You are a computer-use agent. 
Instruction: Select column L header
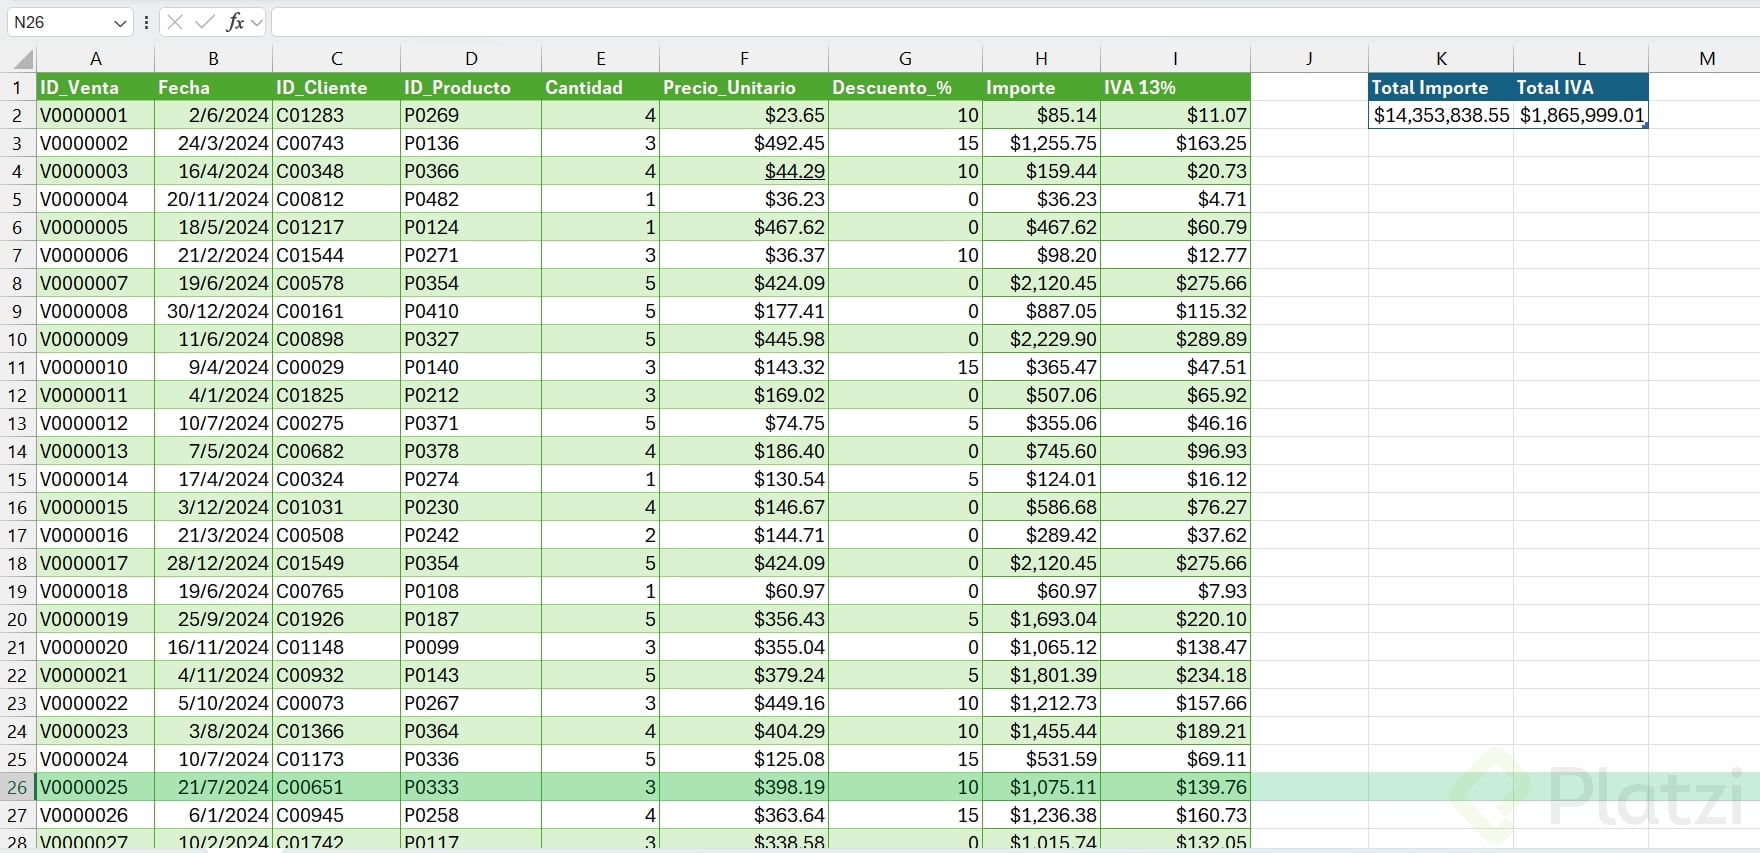[1581, 59]
